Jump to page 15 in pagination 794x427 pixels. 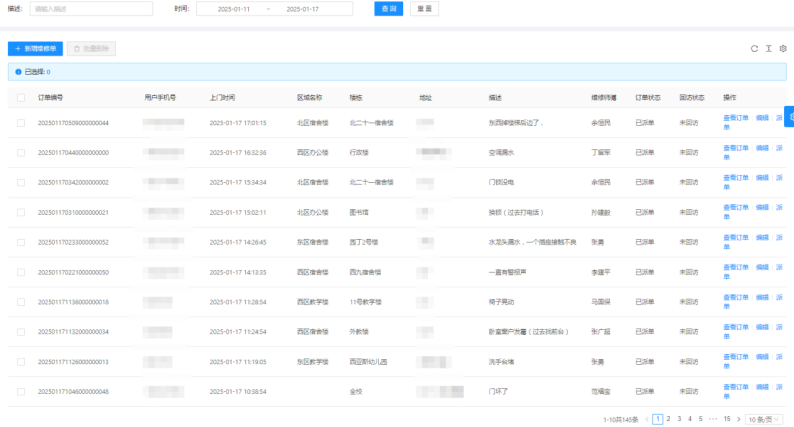(x=726, y=418)
